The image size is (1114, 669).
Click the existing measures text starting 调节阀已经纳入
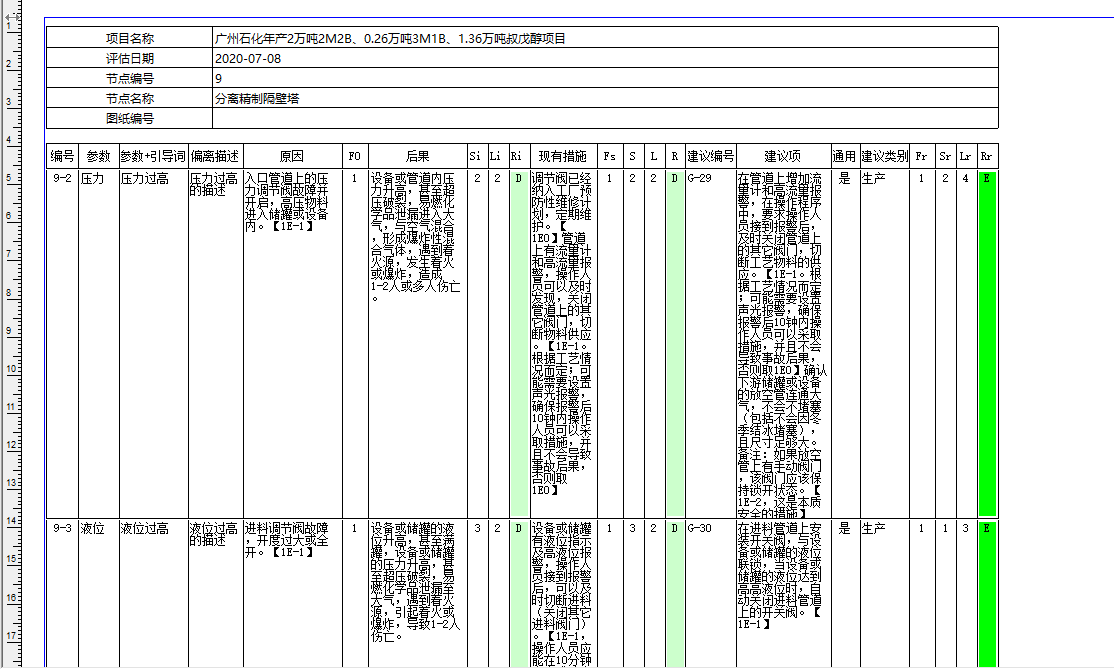562,334
